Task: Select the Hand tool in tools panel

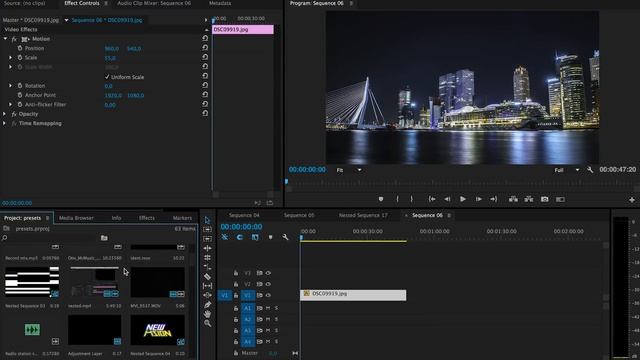Action: click(x=207, y=314)
